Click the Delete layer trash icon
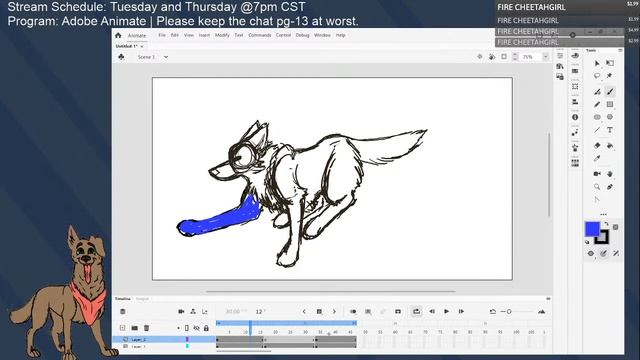 (146, 328)
